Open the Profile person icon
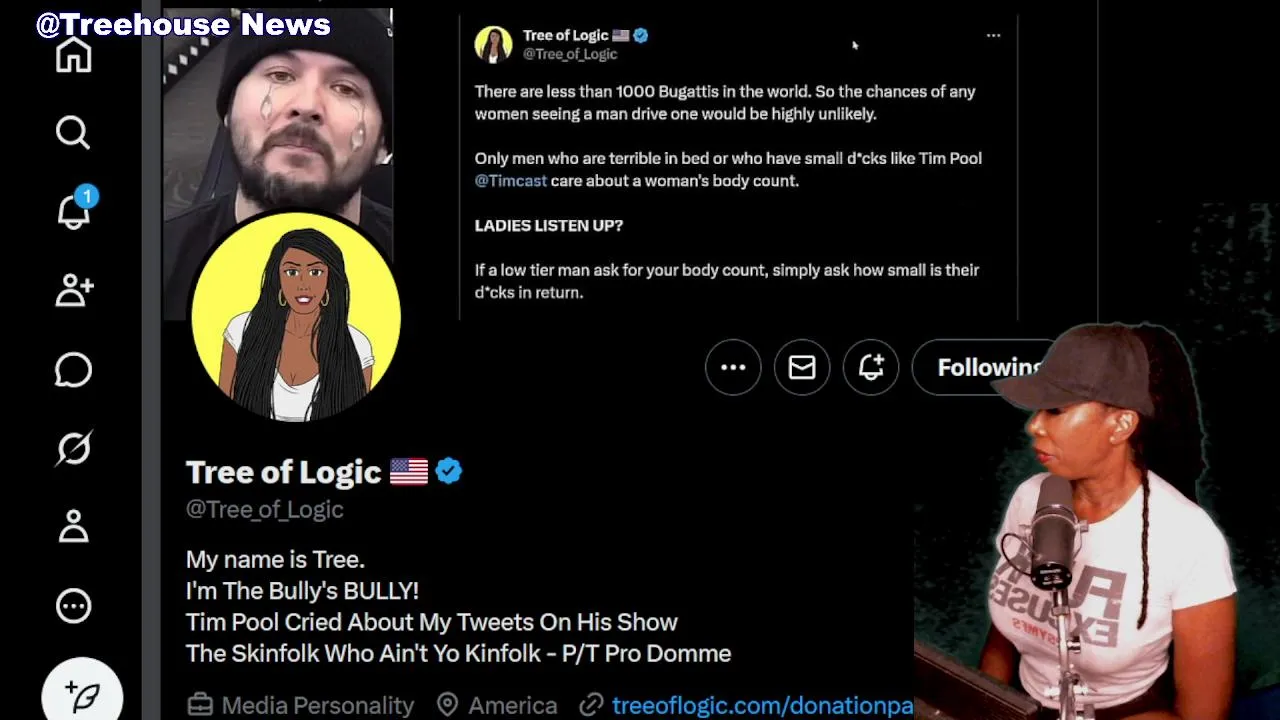1280x720 pixels. tap(73, 526)
